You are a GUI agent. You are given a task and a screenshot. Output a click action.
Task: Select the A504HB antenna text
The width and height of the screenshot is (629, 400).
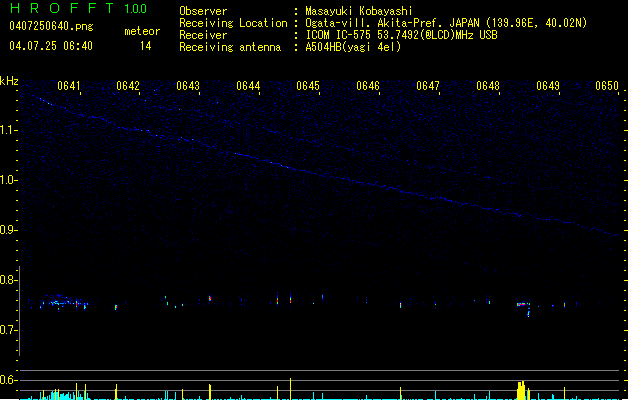[353, 47]
